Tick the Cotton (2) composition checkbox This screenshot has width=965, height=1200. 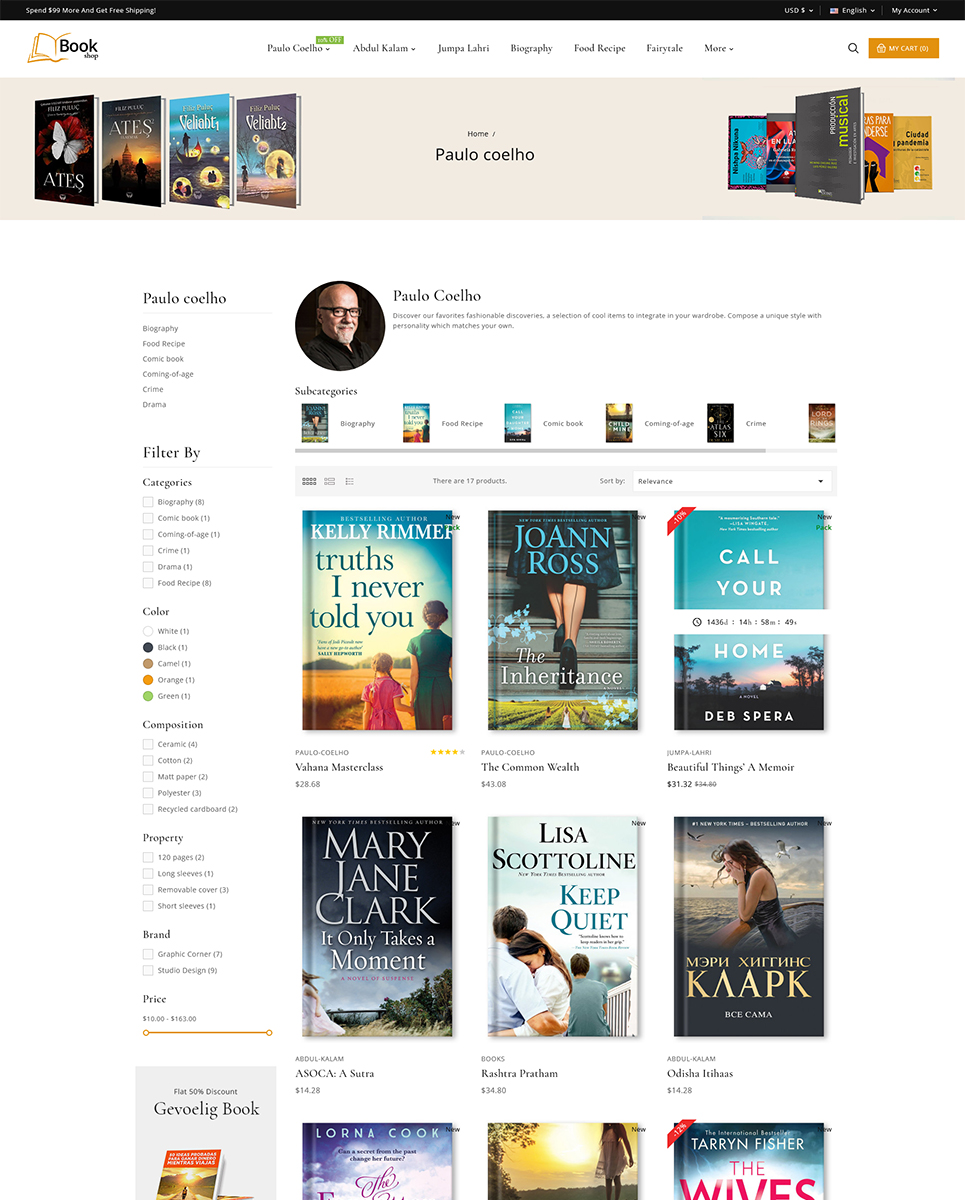click(x=148, y=760)
